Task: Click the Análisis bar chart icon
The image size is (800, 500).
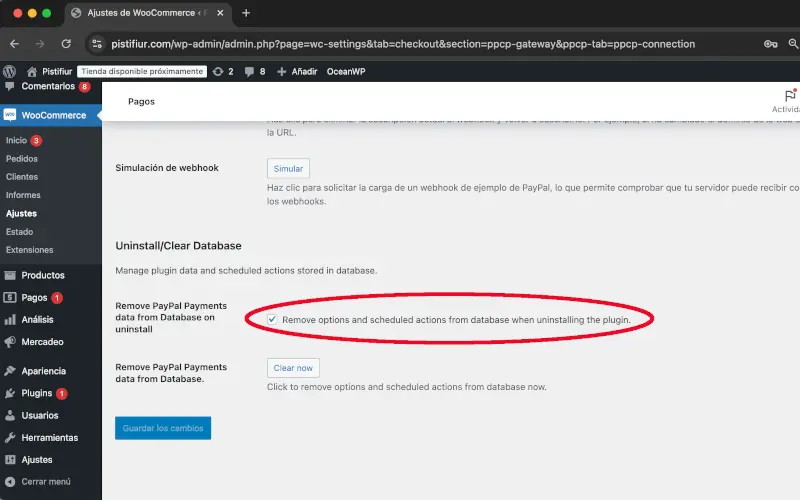Action: coord(10,319)
